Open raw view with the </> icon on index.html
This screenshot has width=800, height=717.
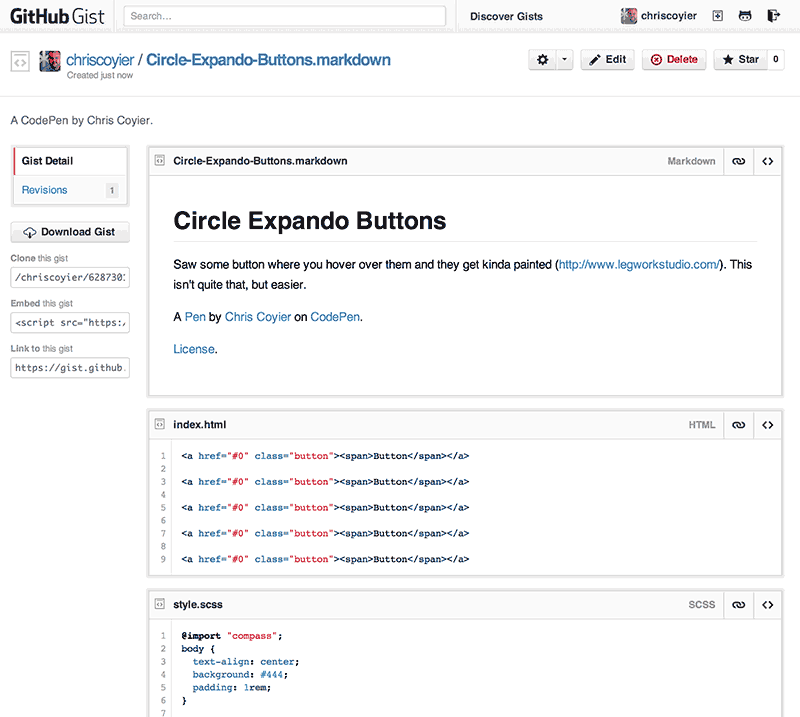[x=767, y=424]
